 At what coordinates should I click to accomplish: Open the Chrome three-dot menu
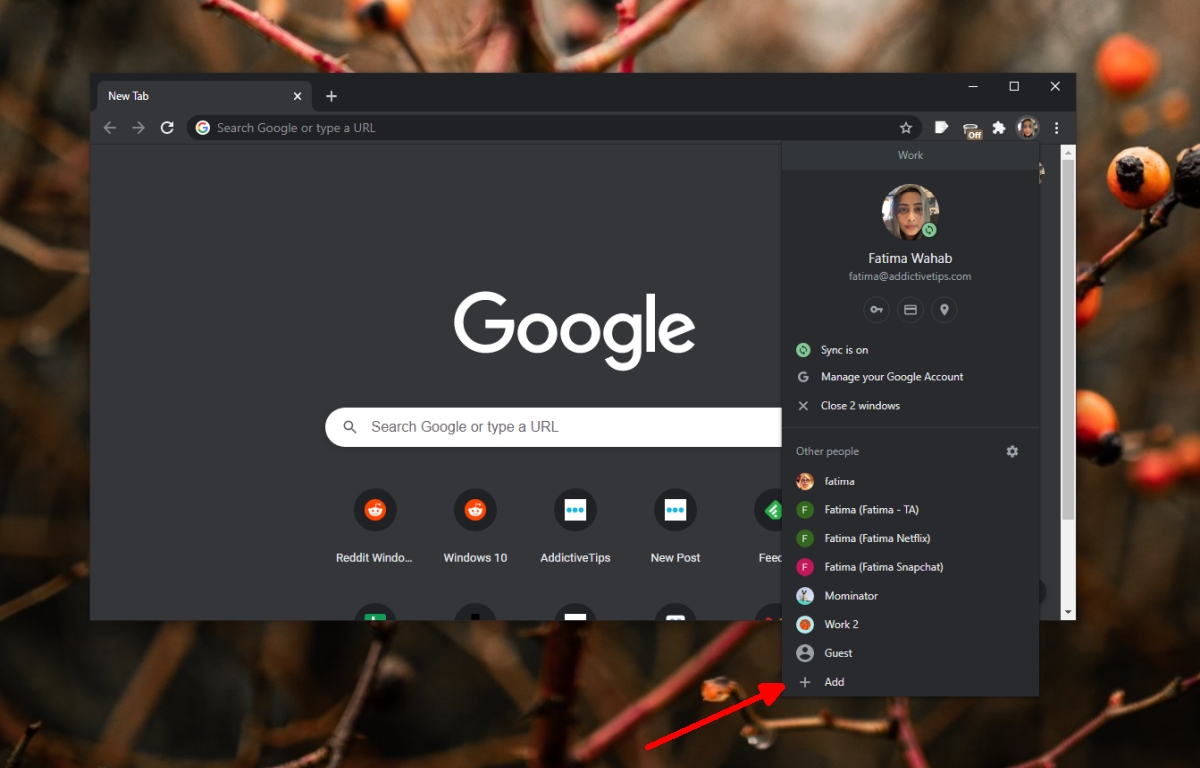click(1056, 128)
